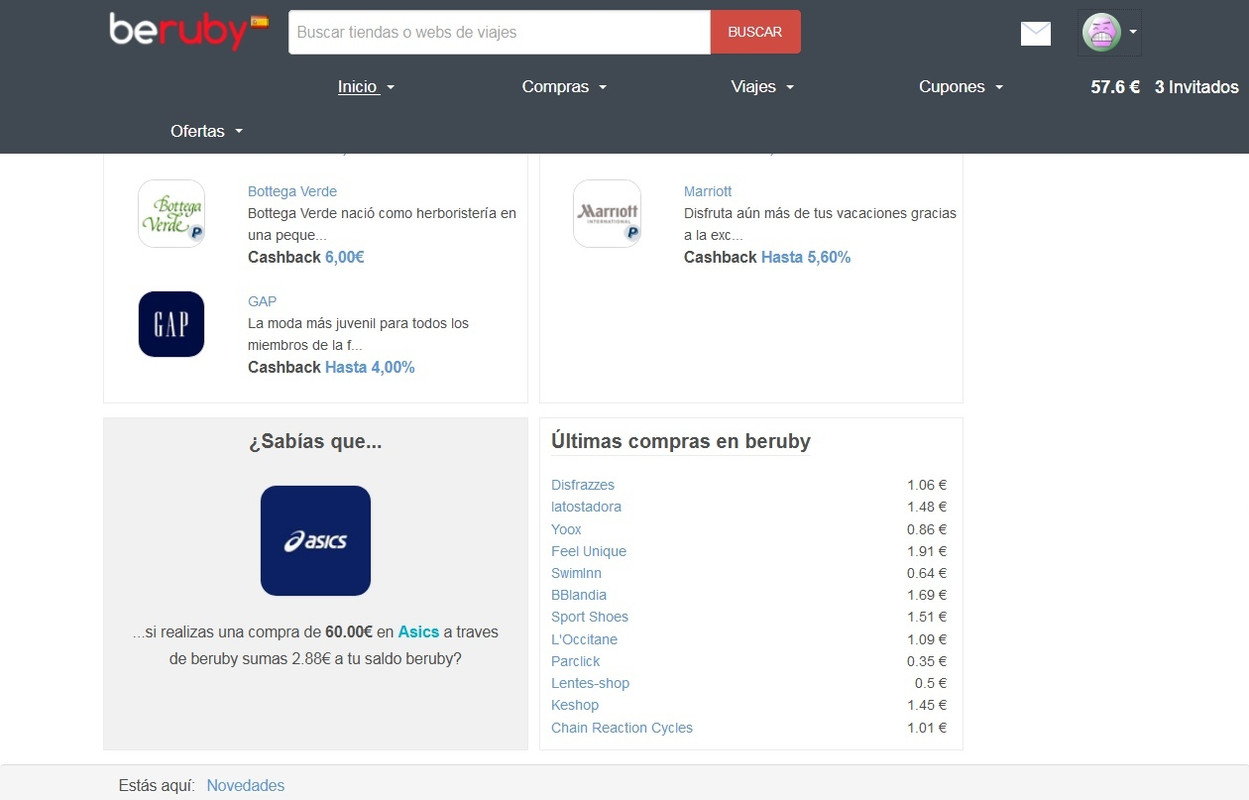
Task: Expand the Viajes menu arrow
Action: coord(790,88)
